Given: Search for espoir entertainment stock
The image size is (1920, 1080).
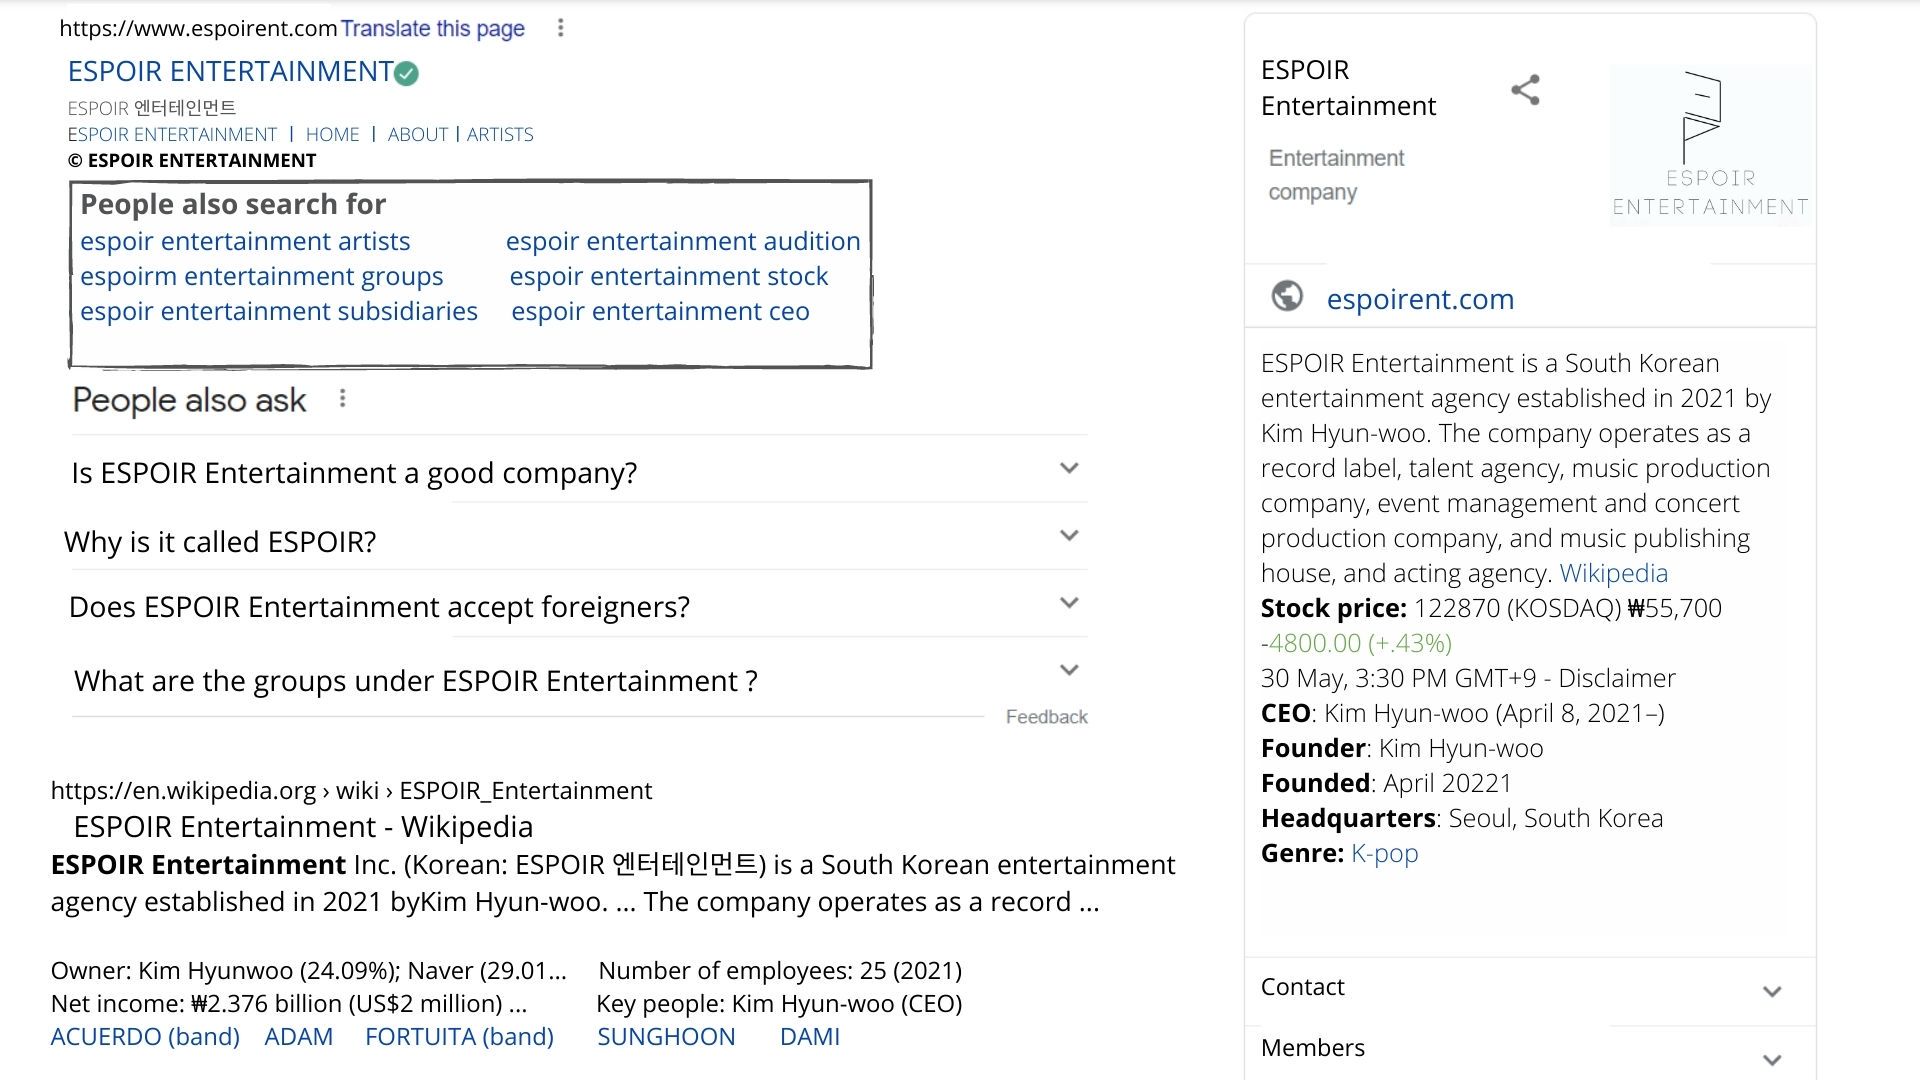Looking at the screenshot, I should click(668, 276).
